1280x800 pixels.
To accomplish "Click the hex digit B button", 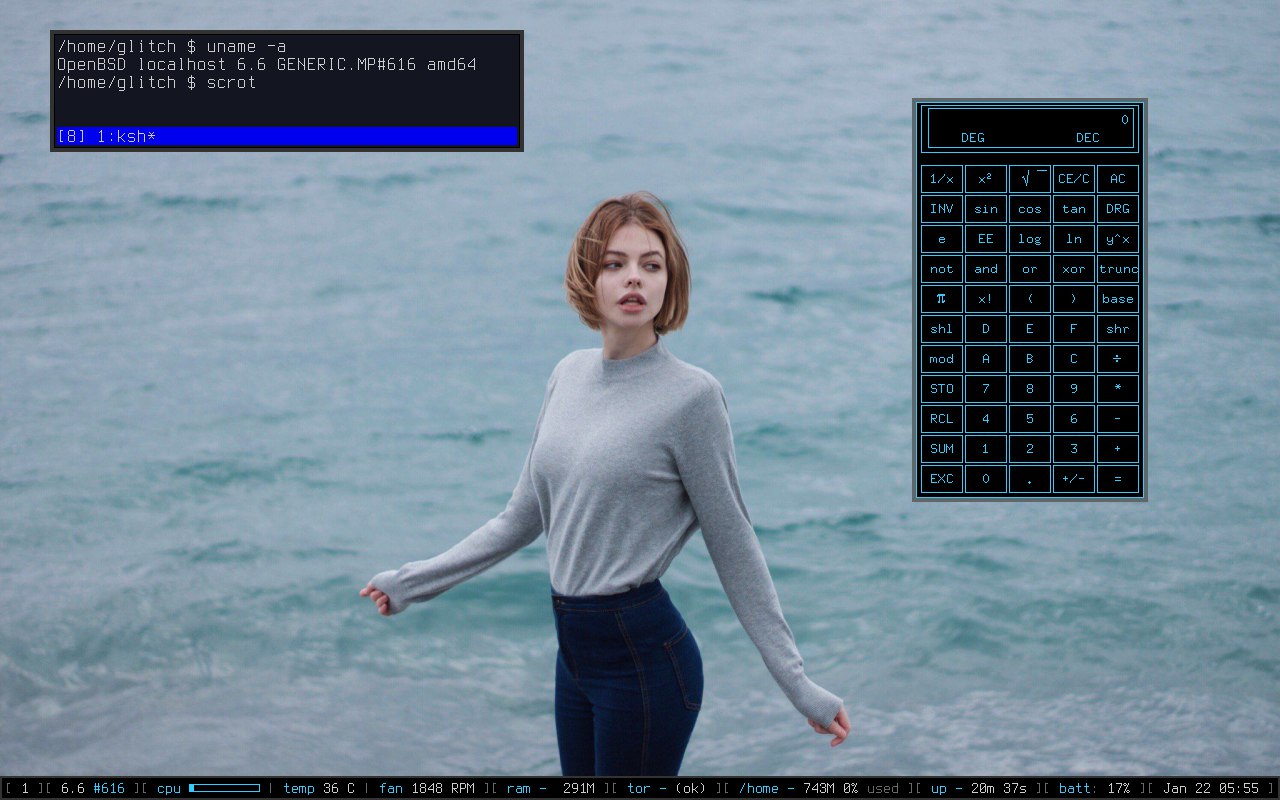I will [x=1030, y=359].
